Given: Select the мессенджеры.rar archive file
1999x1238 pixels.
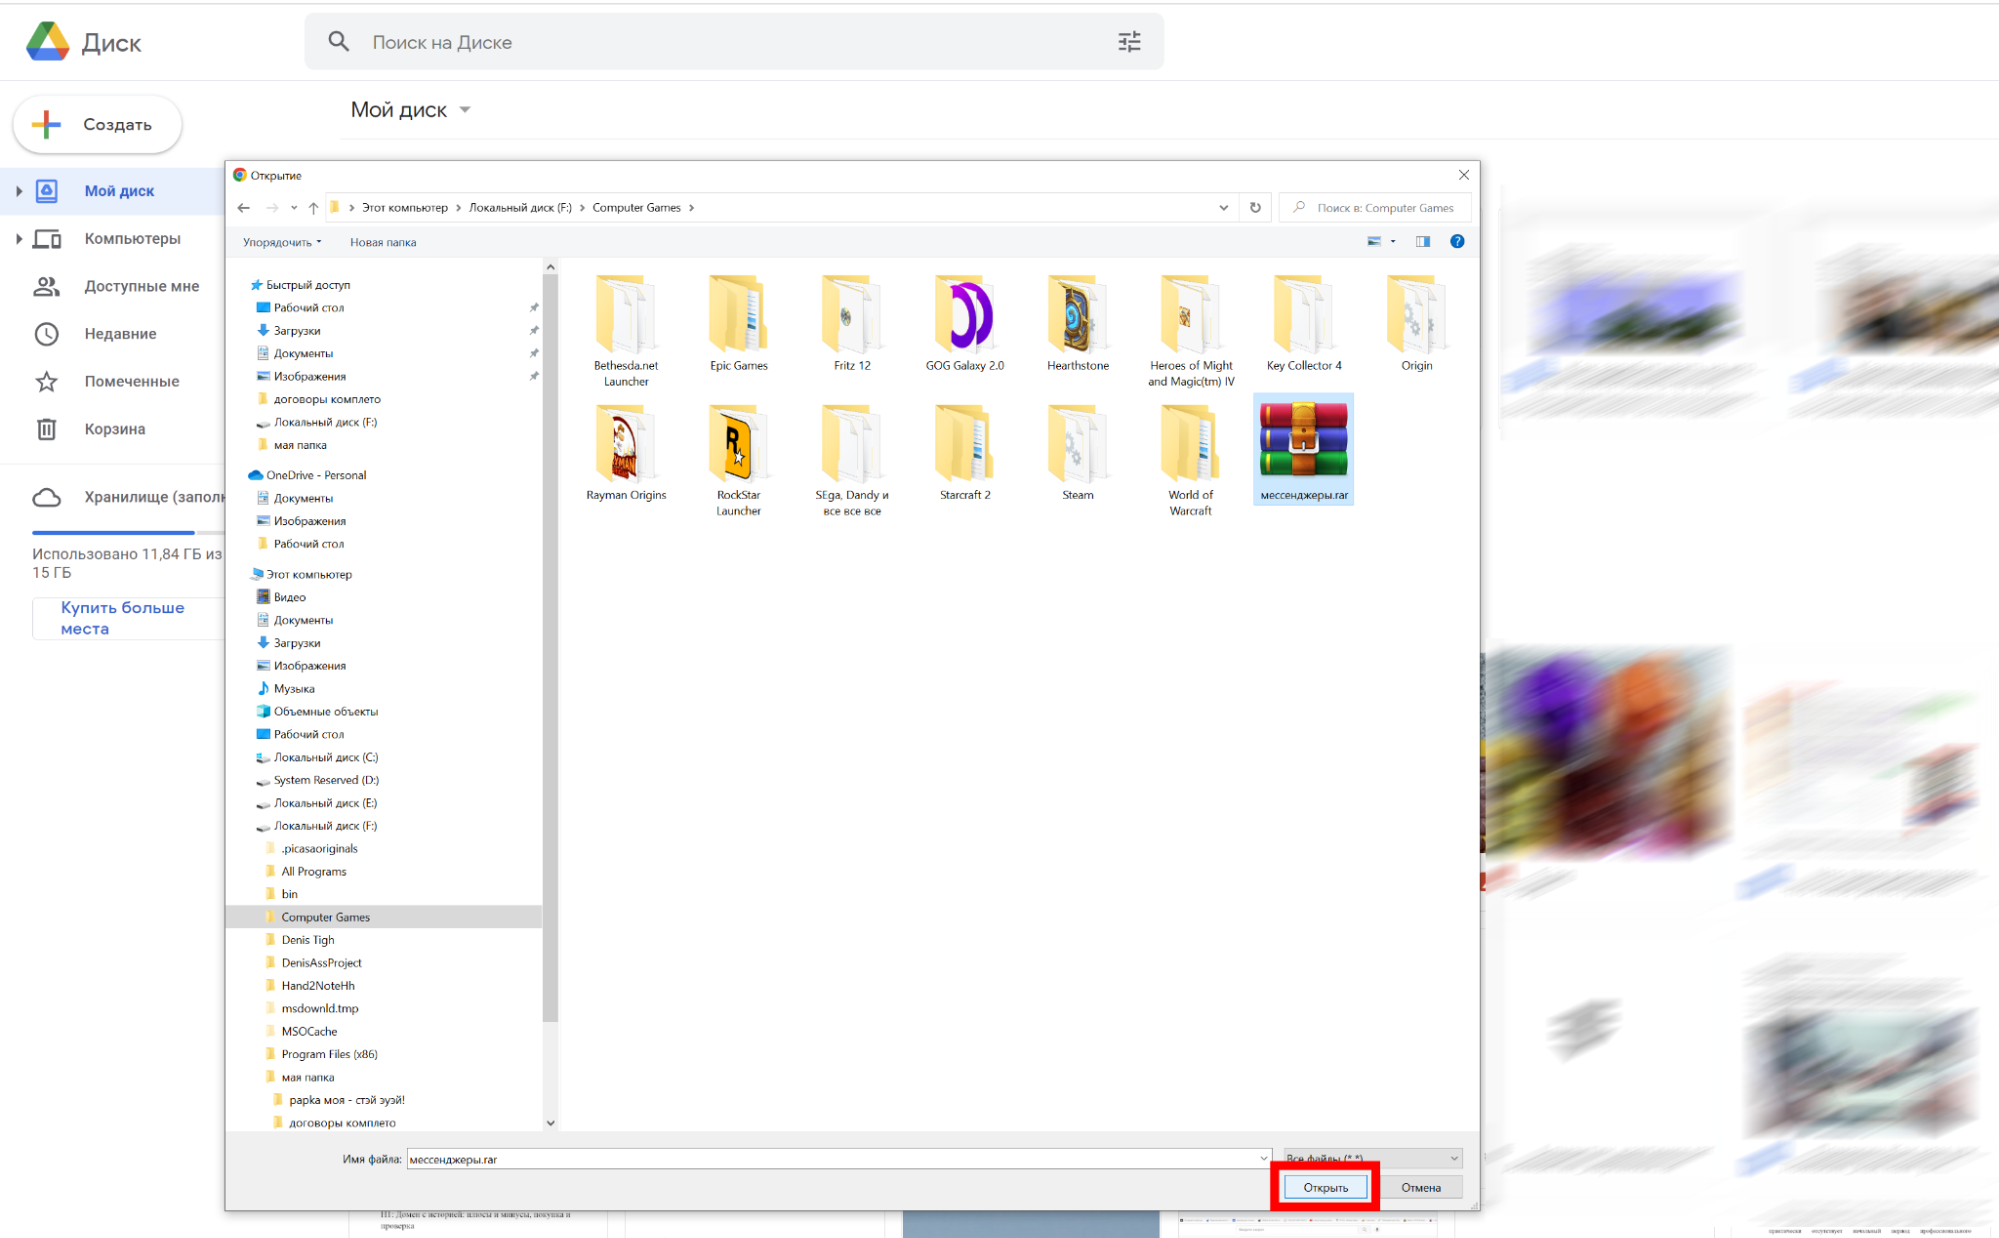Looking at the screenshot, I should click(x=1304, y=450).
